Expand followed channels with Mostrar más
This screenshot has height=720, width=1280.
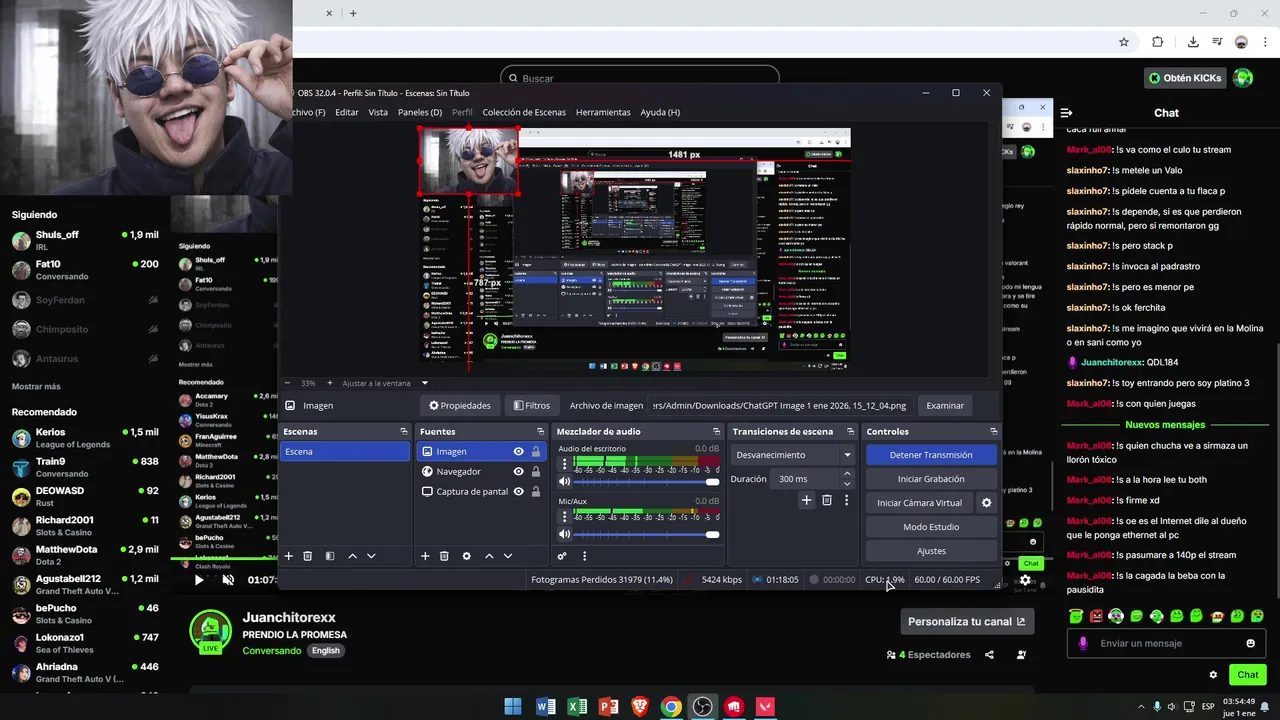pos(36,387)
